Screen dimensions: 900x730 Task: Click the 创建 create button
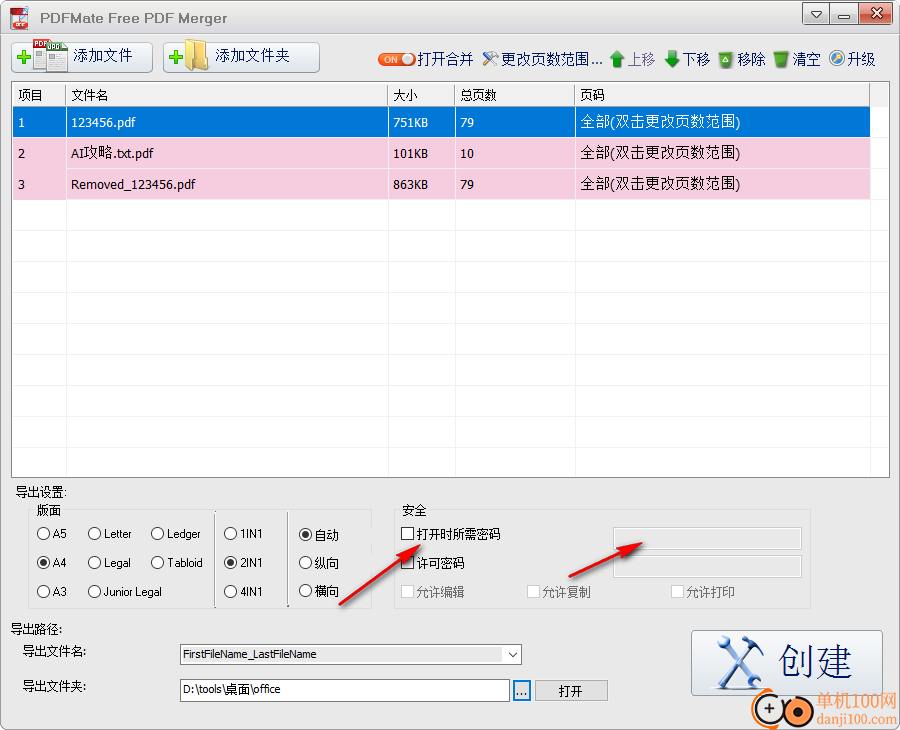tap(786, 663)
